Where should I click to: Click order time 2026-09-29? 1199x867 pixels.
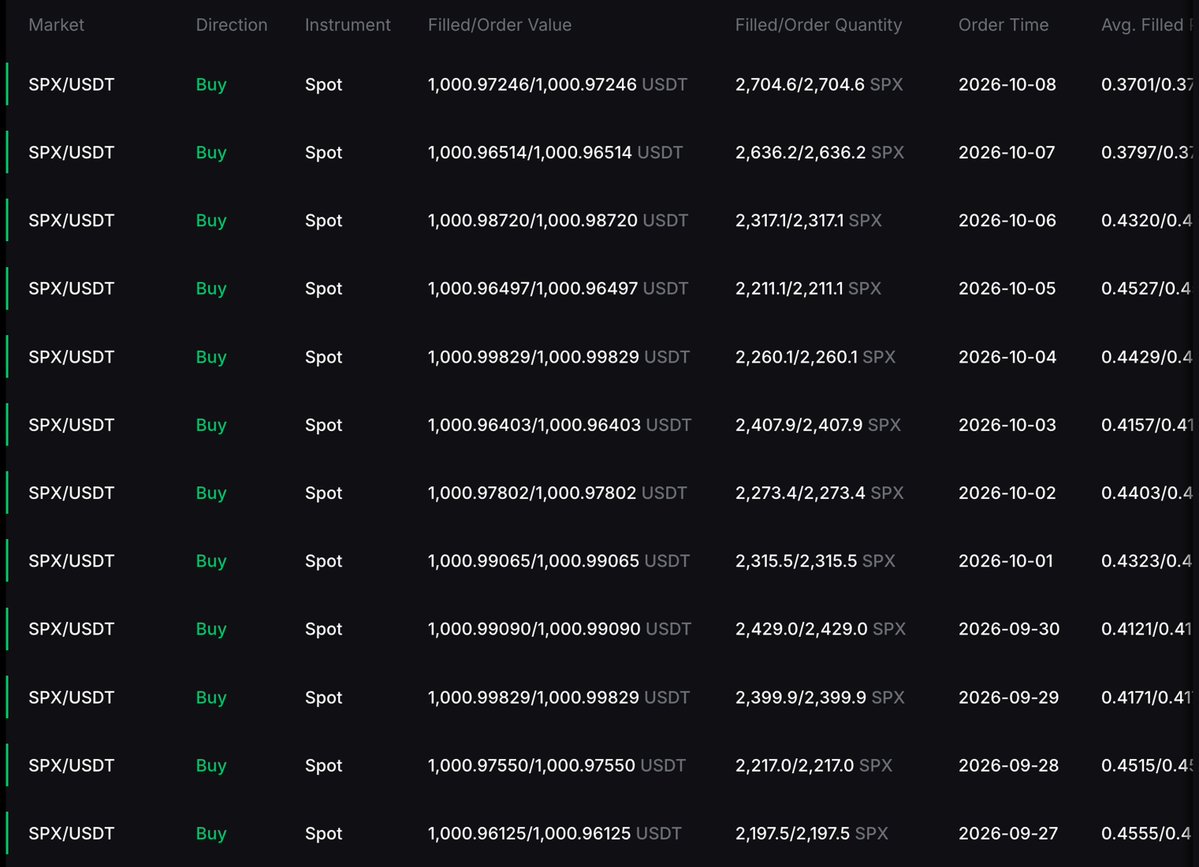click(x=1009, y=698)
